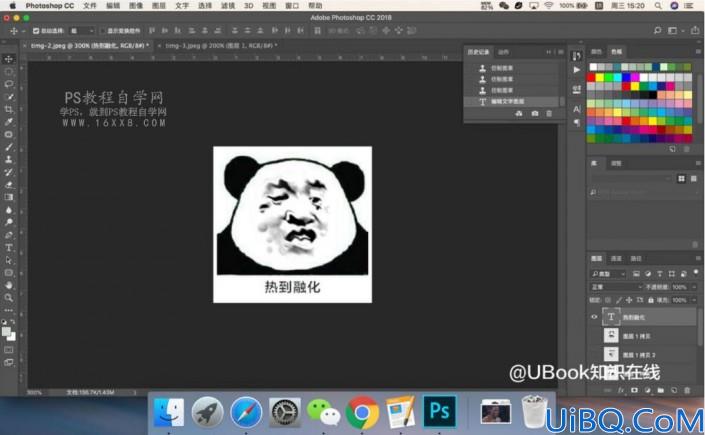Toggle visibility eye of the text layer
The width and height of the screenshot is (705, 435).
(594, 317)
